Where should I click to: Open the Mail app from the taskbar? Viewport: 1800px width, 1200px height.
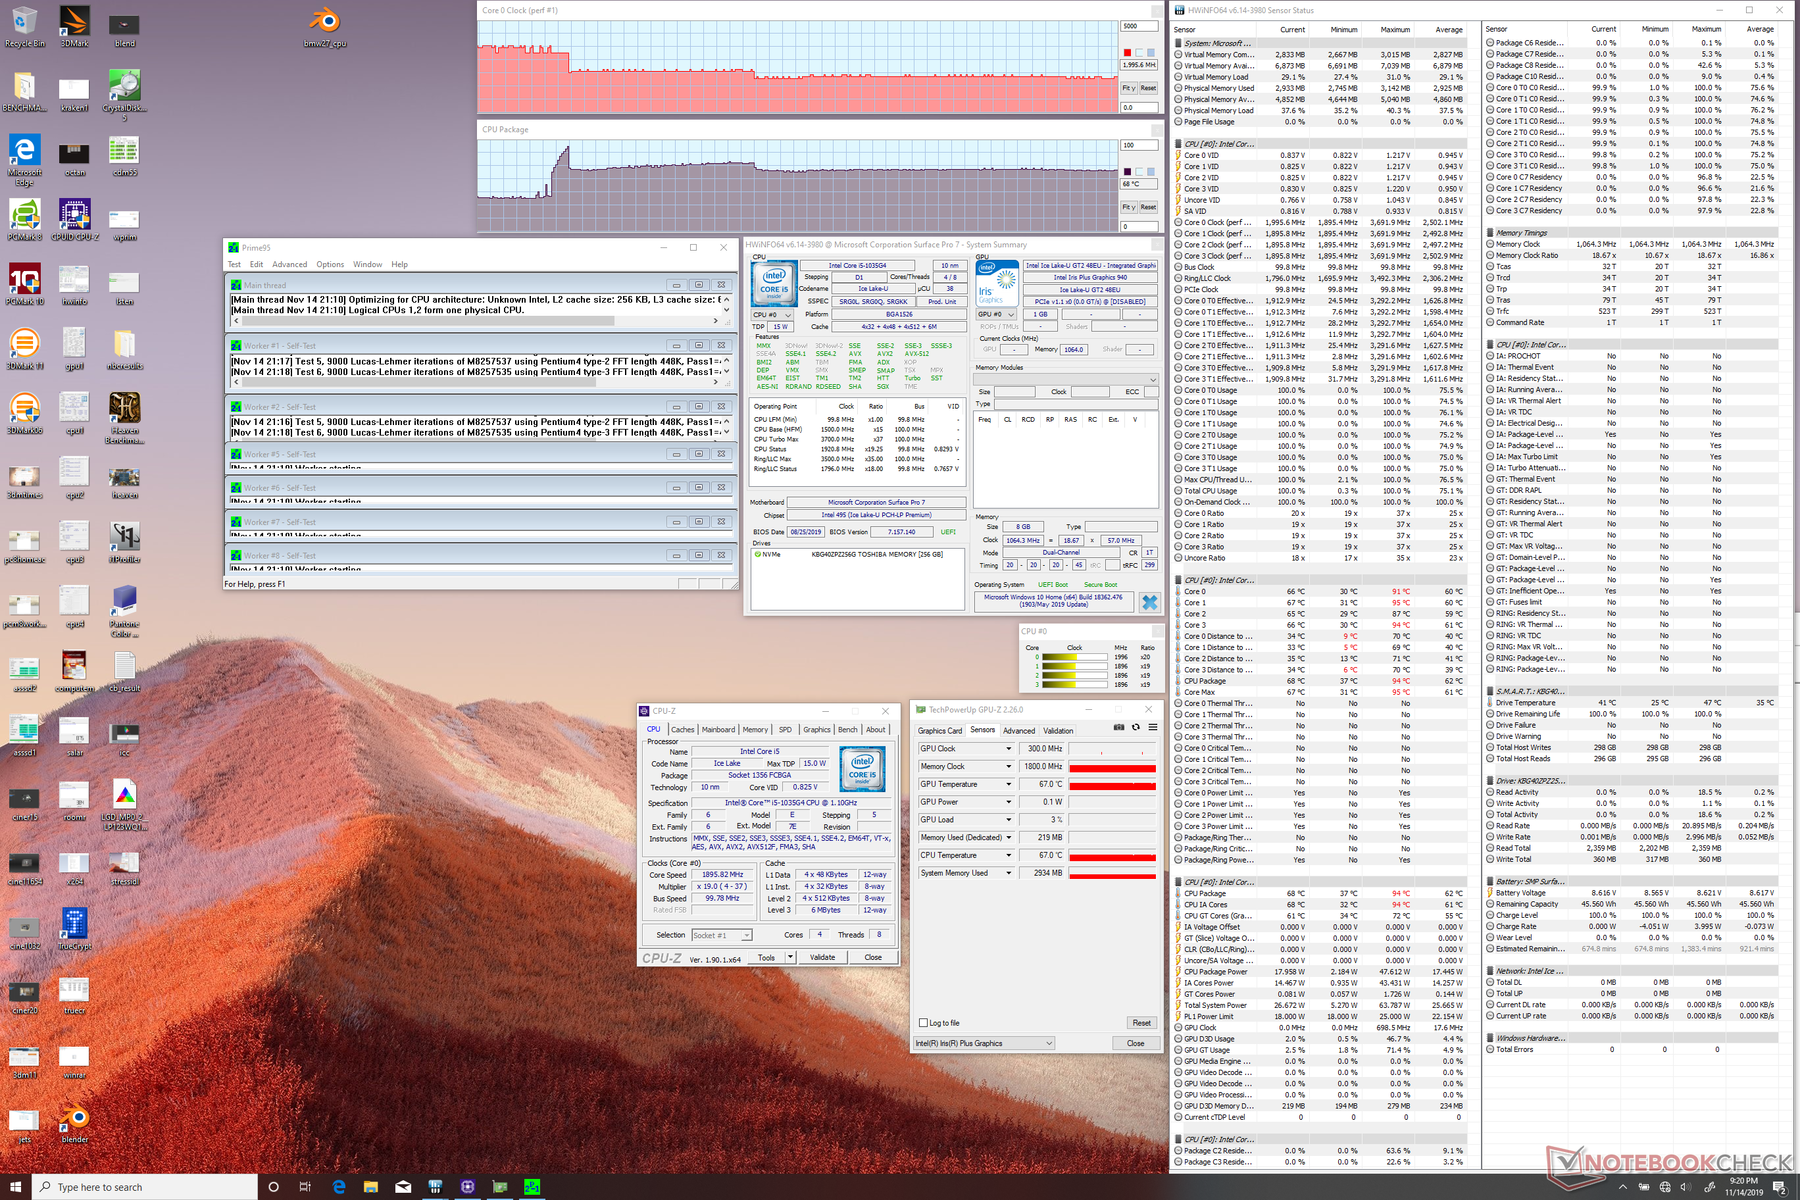(402, 1187)
